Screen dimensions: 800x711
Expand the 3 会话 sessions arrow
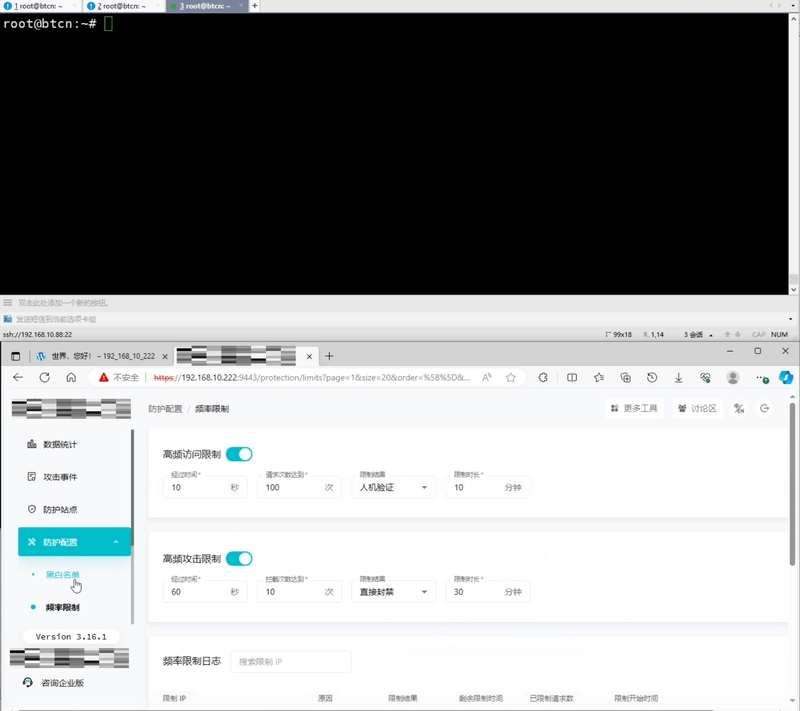pos(711,335)
